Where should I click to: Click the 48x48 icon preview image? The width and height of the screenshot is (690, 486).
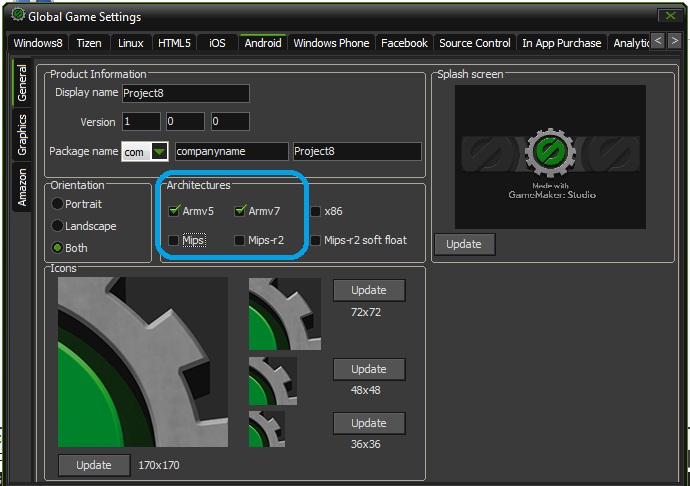pos(272,380)
